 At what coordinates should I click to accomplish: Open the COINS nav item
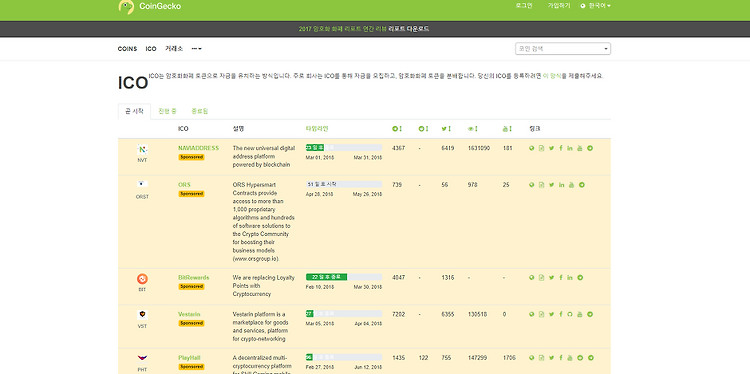pos(127,49)
